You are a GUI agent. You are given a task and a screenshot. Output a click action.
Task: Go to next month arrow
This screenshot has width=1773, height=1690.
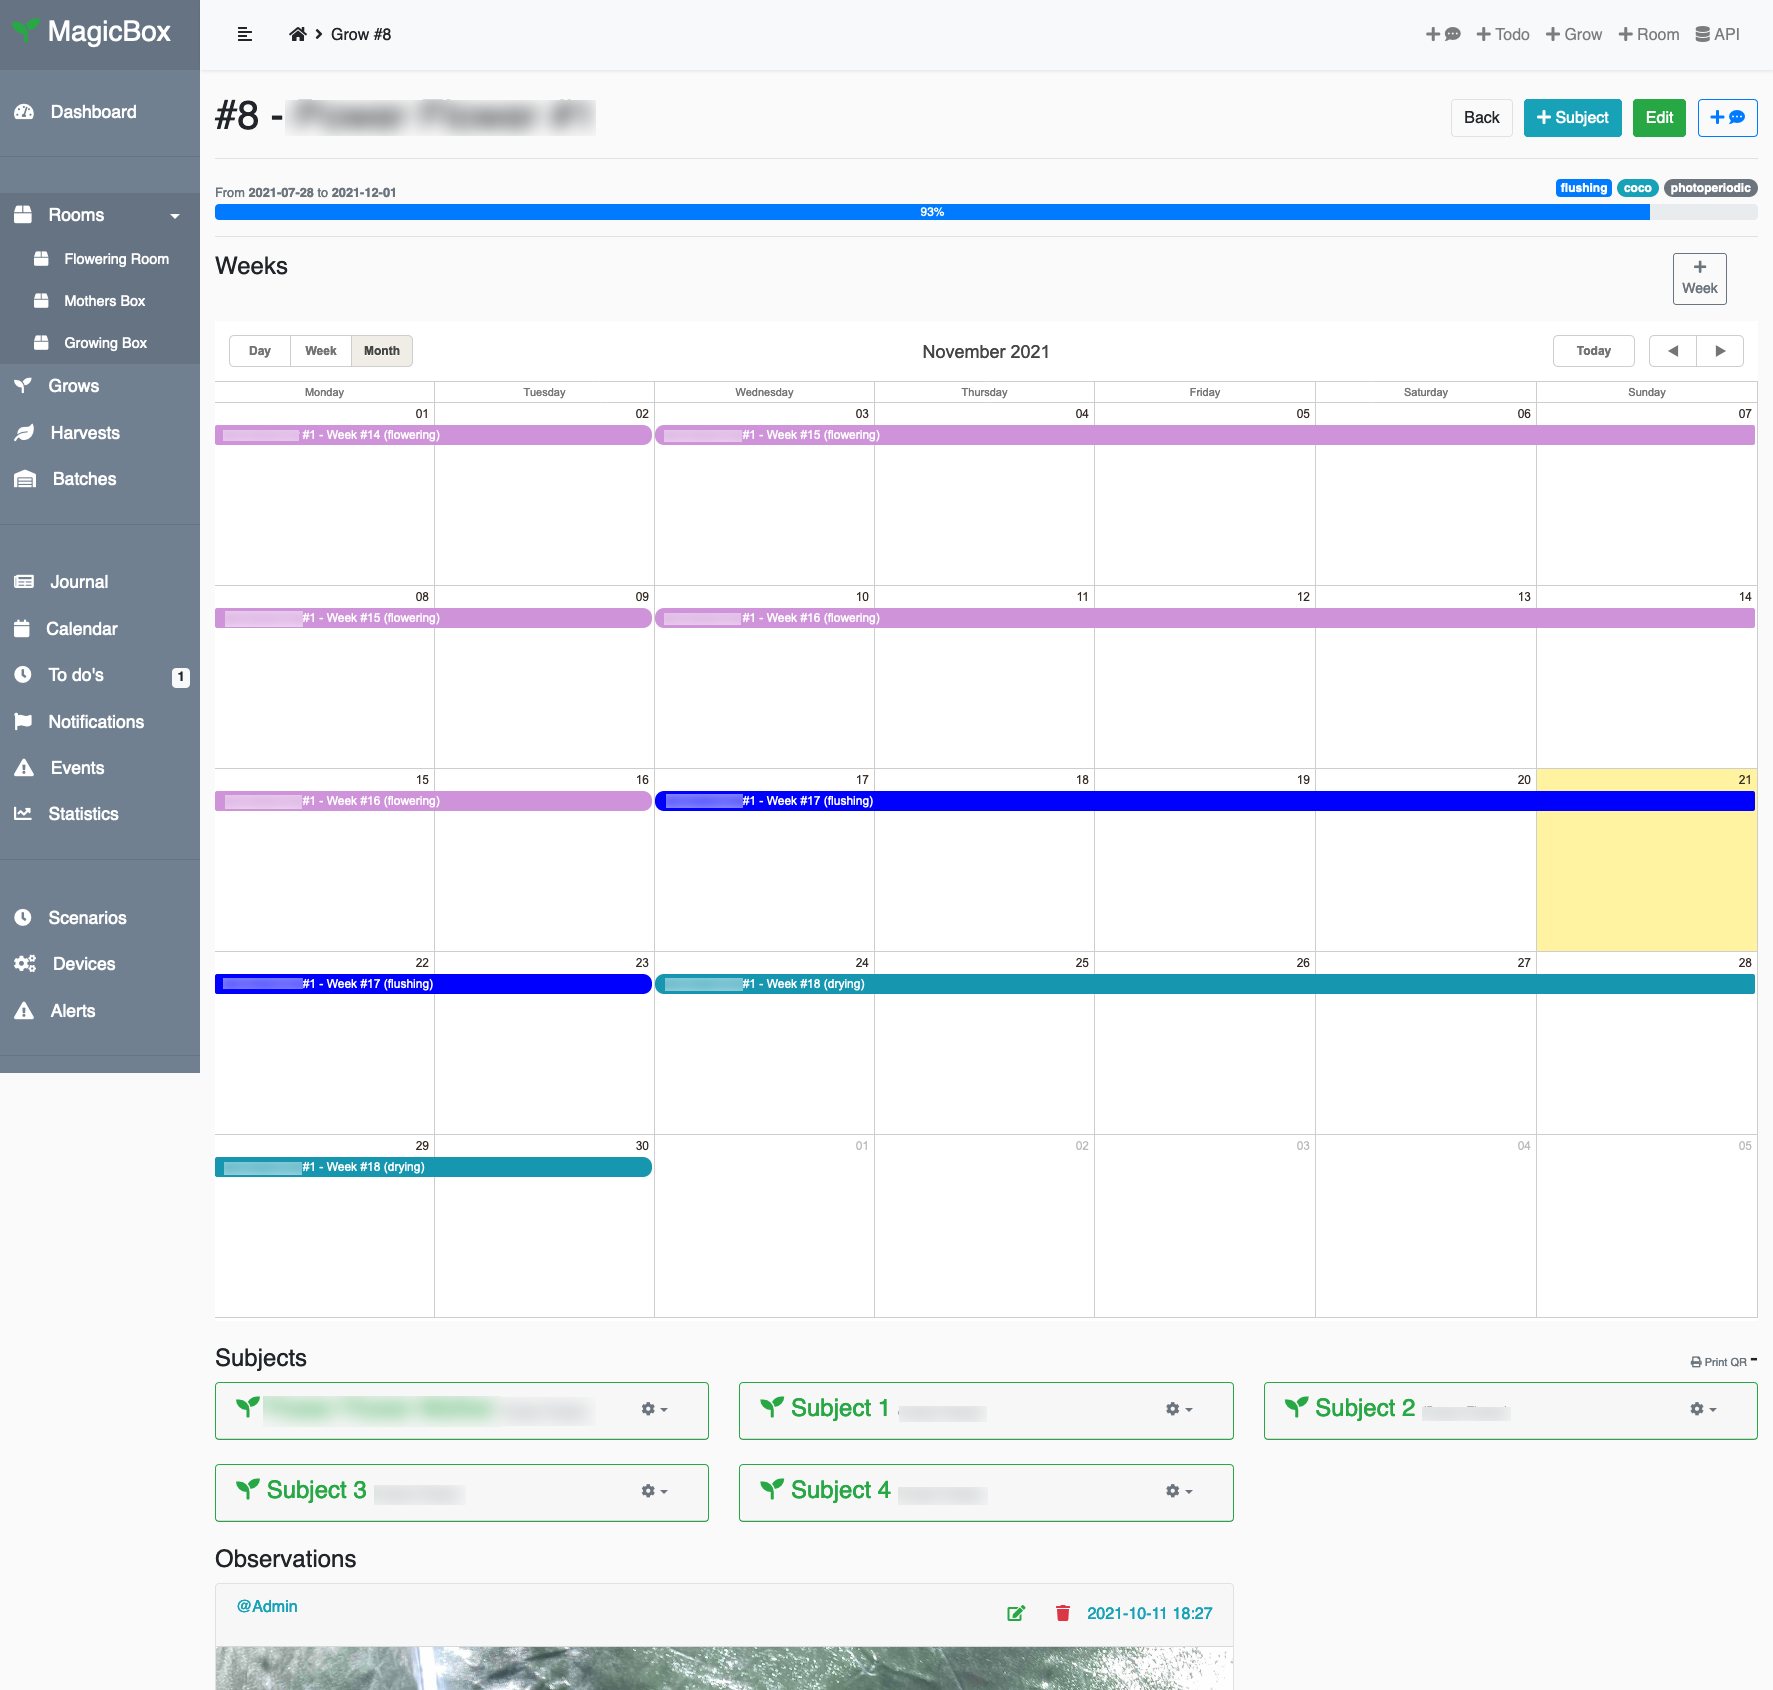(1720, 351)
